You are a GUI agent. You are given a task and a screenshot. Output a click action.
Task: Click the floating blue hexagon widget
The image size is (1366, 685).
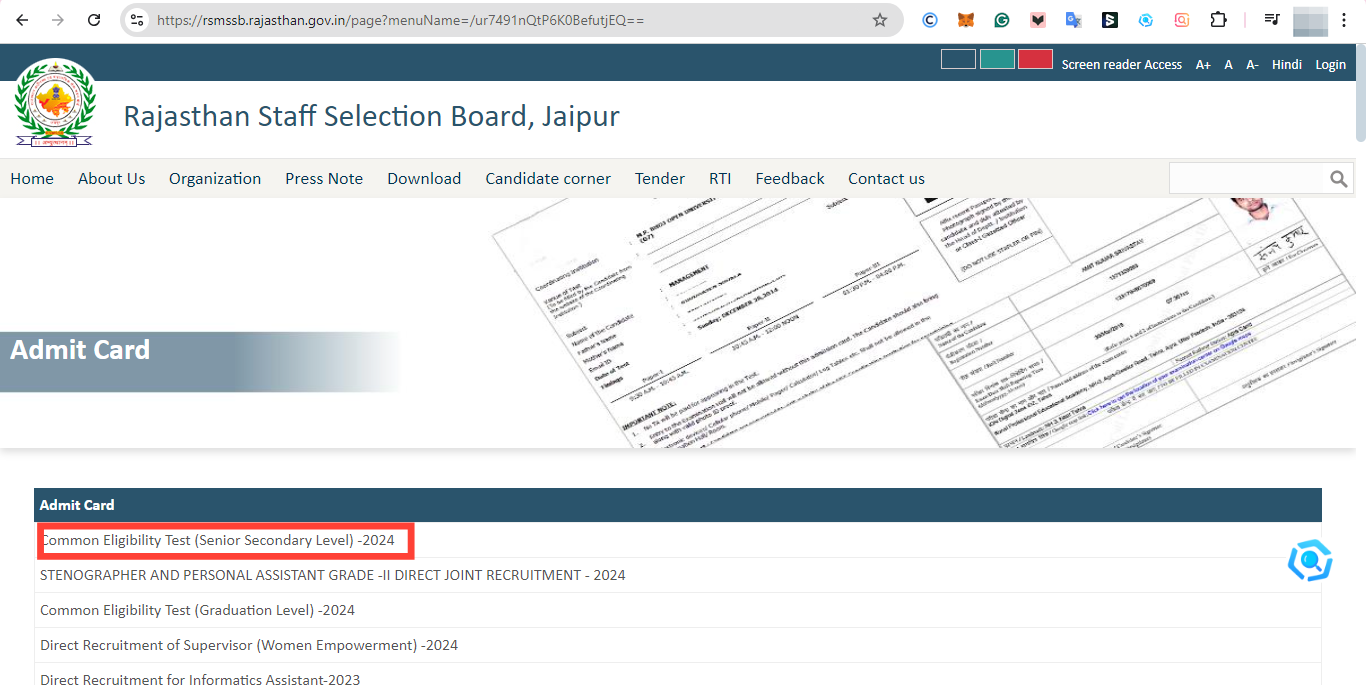[1309, 561]
